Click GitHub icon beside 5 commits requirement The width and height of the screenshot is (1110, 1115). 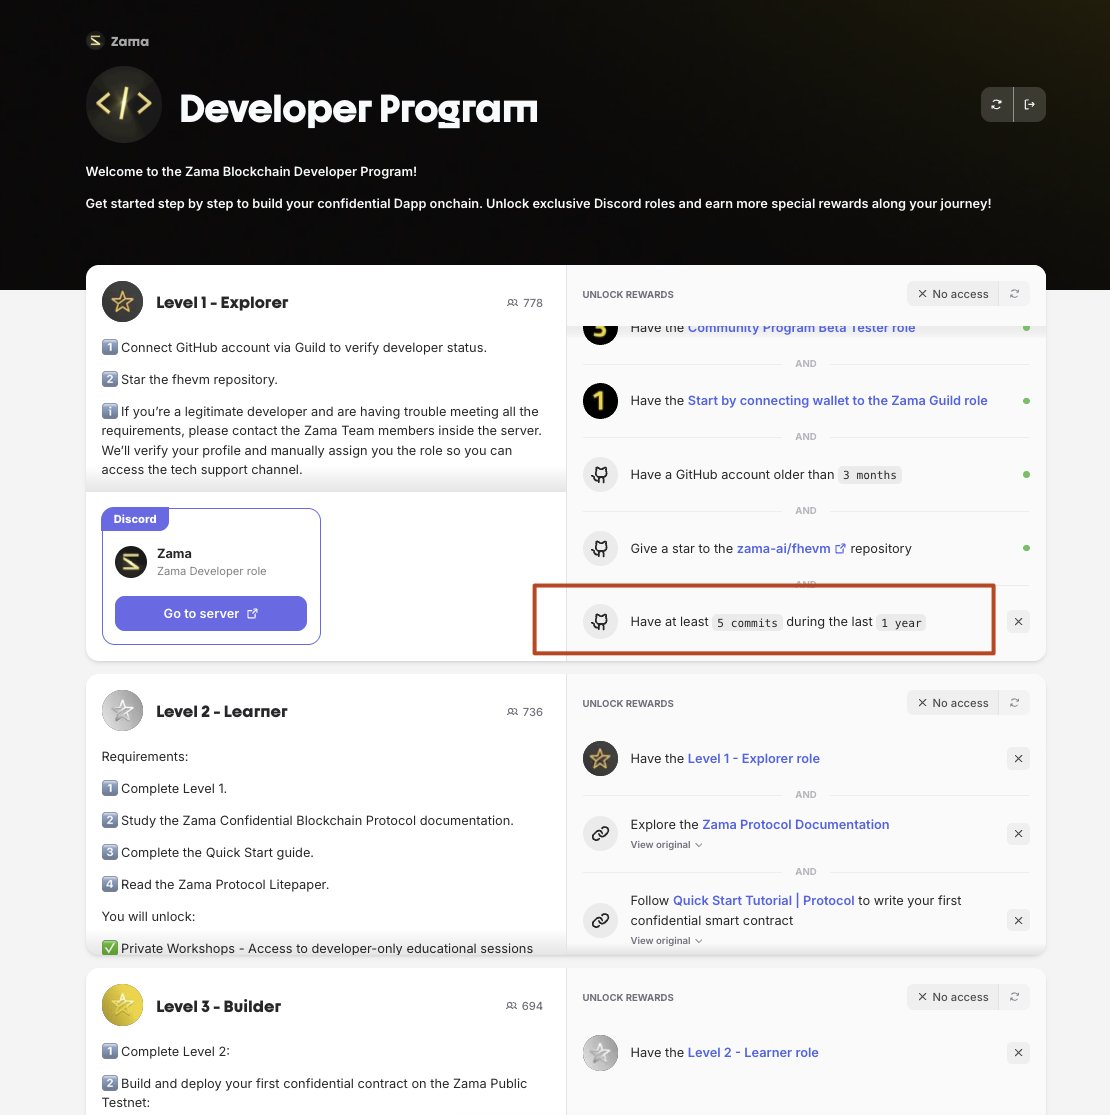[600, 621]
